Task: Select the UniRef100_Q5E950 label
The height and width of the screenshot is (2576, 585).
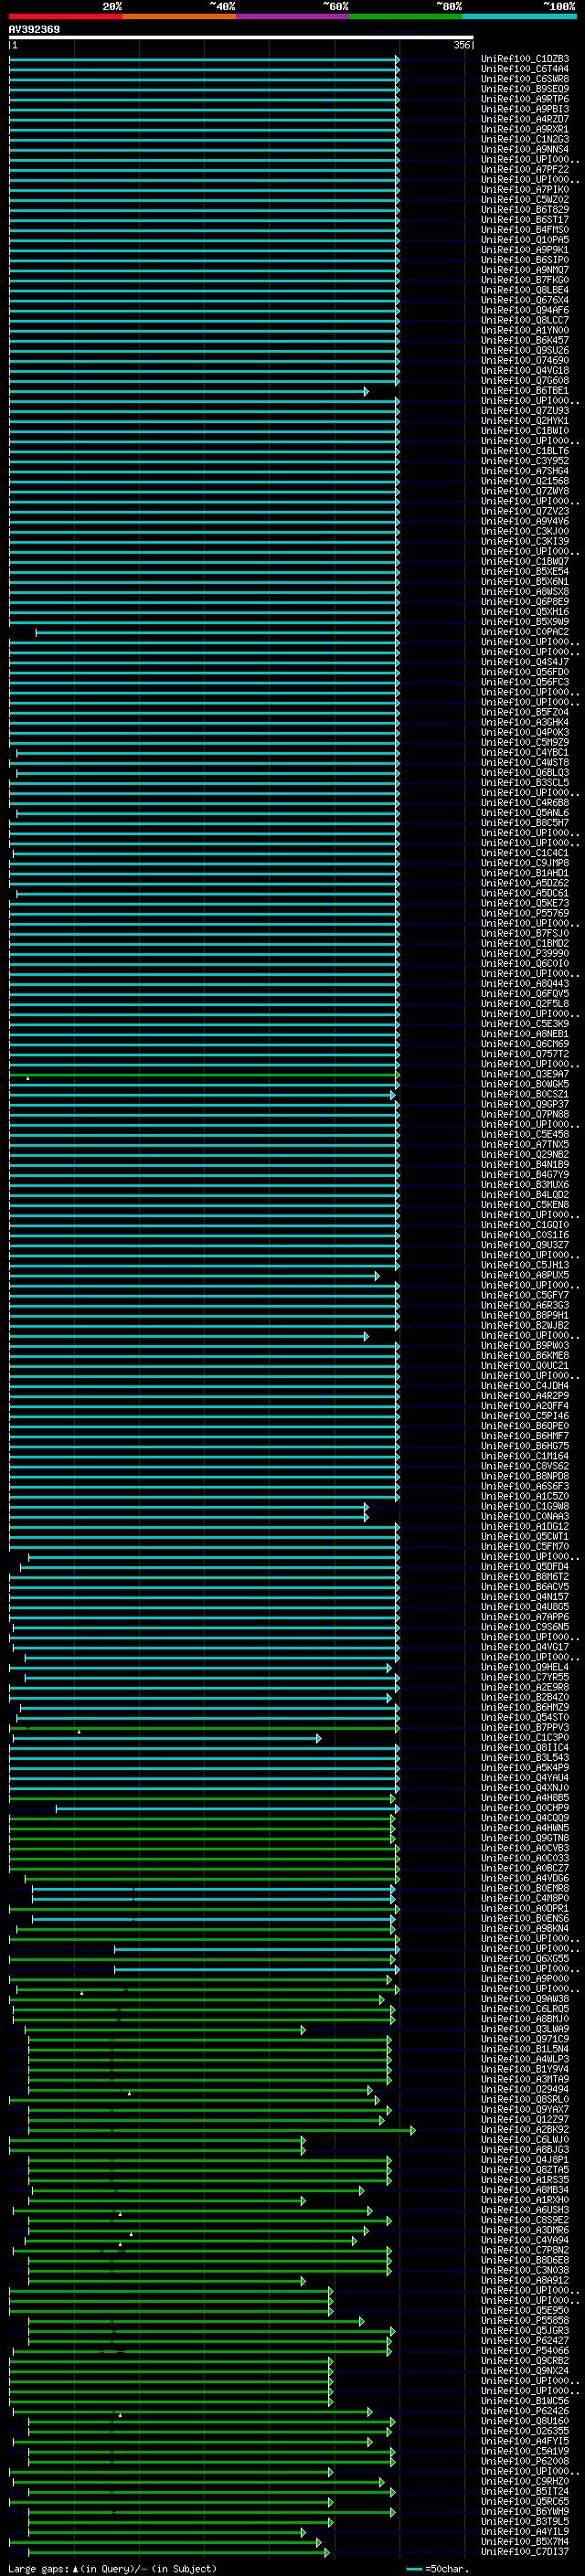Action: point(525,2311)
